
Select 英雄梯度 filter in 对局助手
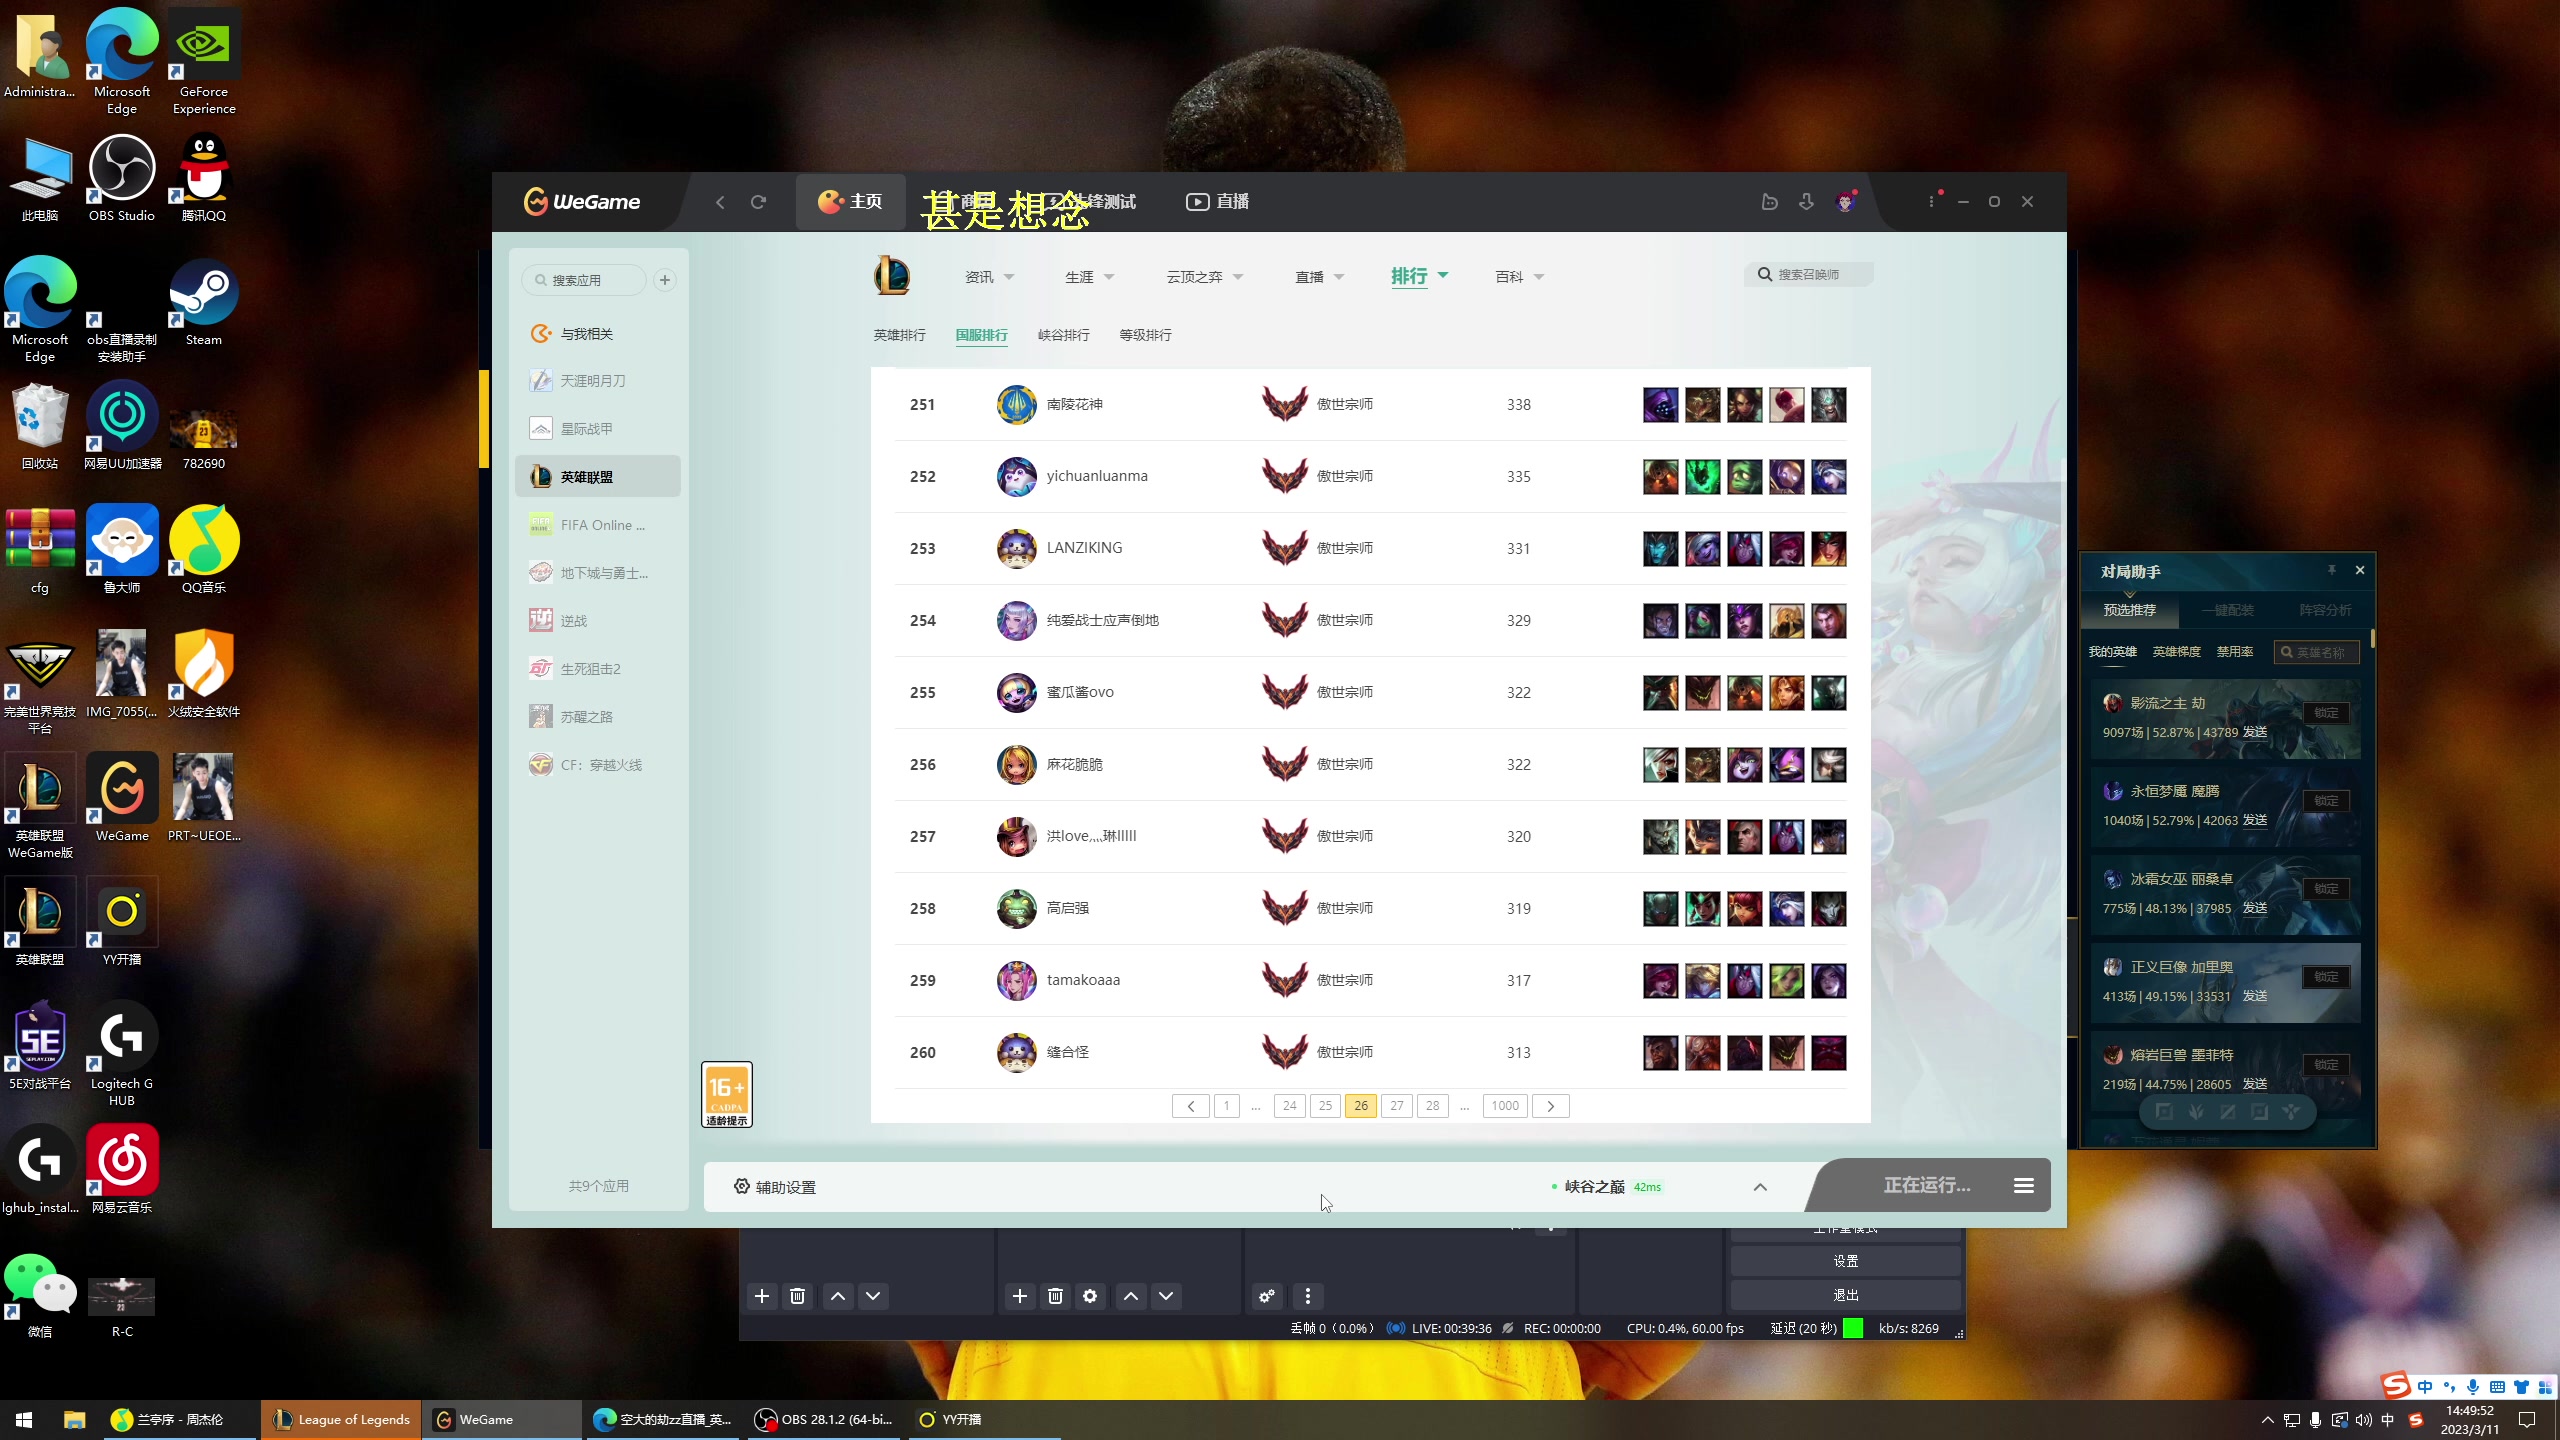coord(2176,652)
